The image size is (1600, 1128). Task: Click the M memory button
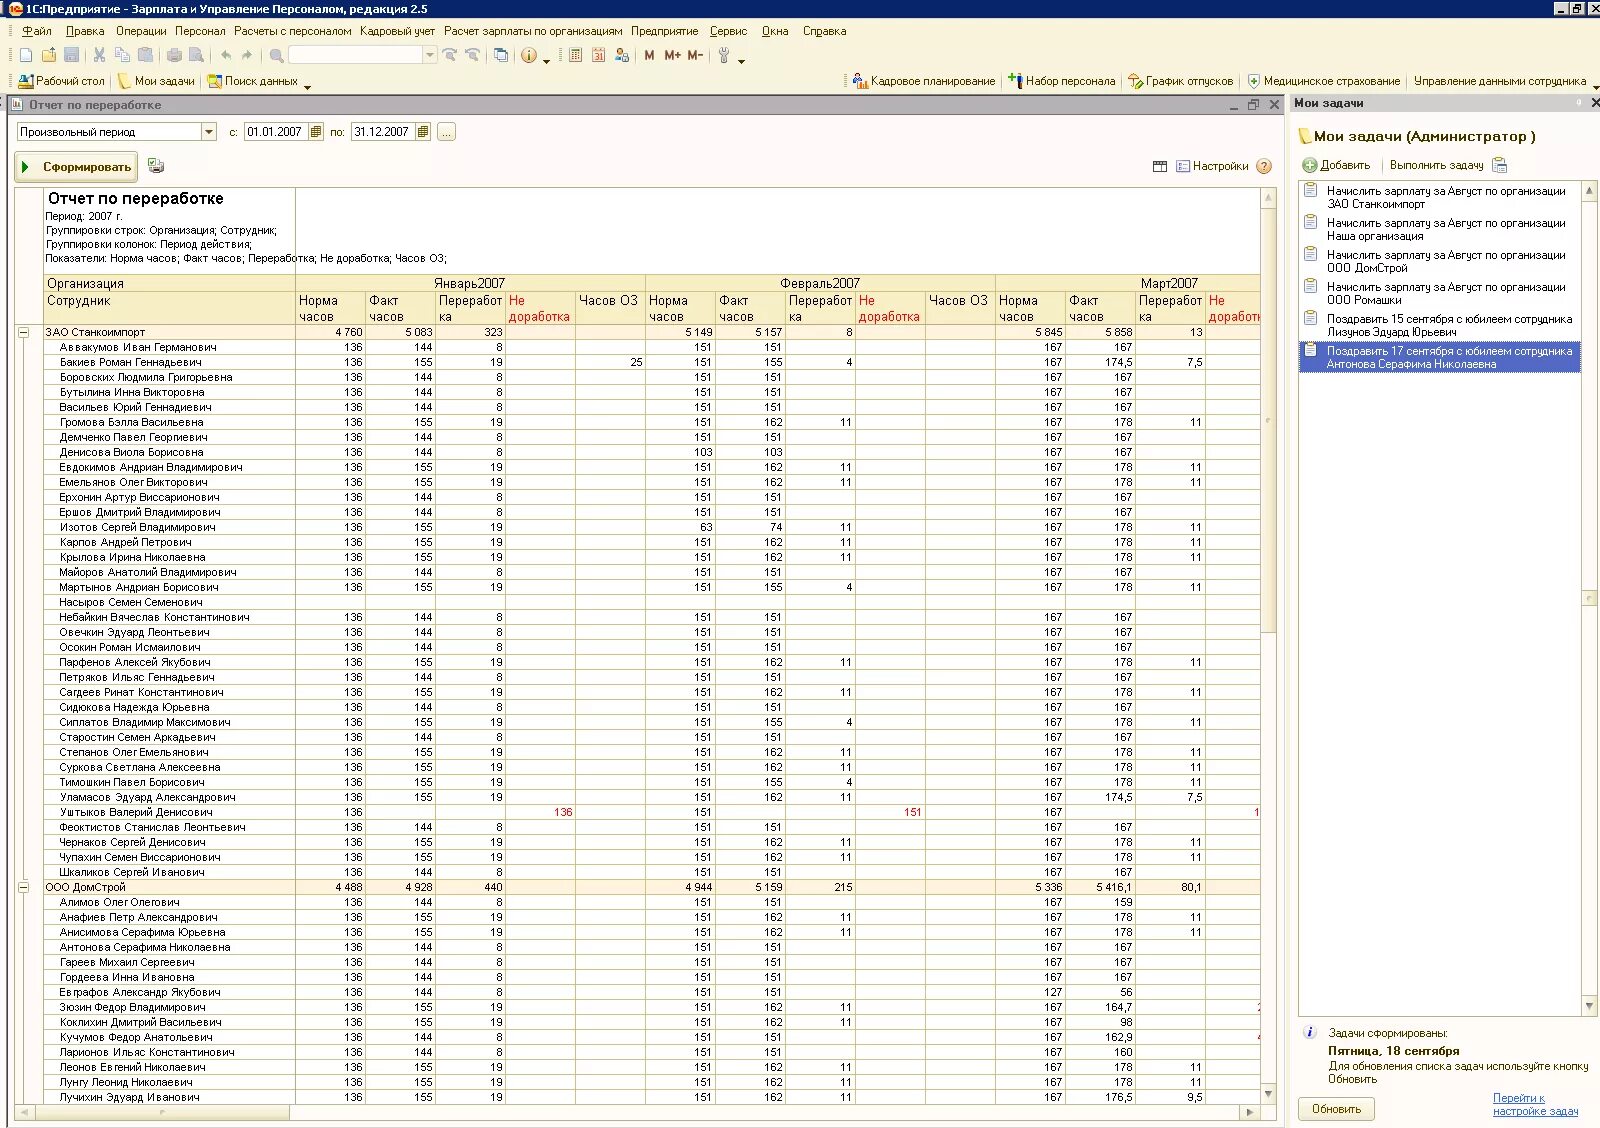click(x=650, y=56)
